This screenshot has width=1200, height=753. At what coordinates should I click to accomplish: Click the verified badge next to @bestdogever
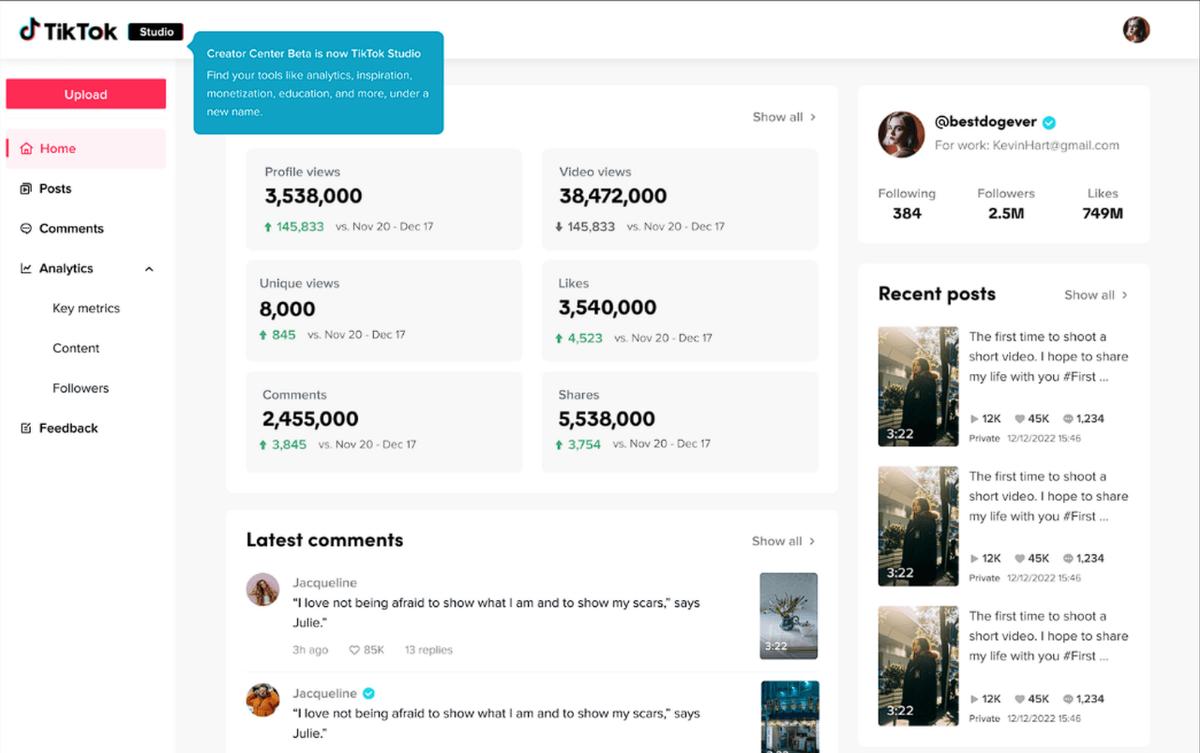[1049, 123]
